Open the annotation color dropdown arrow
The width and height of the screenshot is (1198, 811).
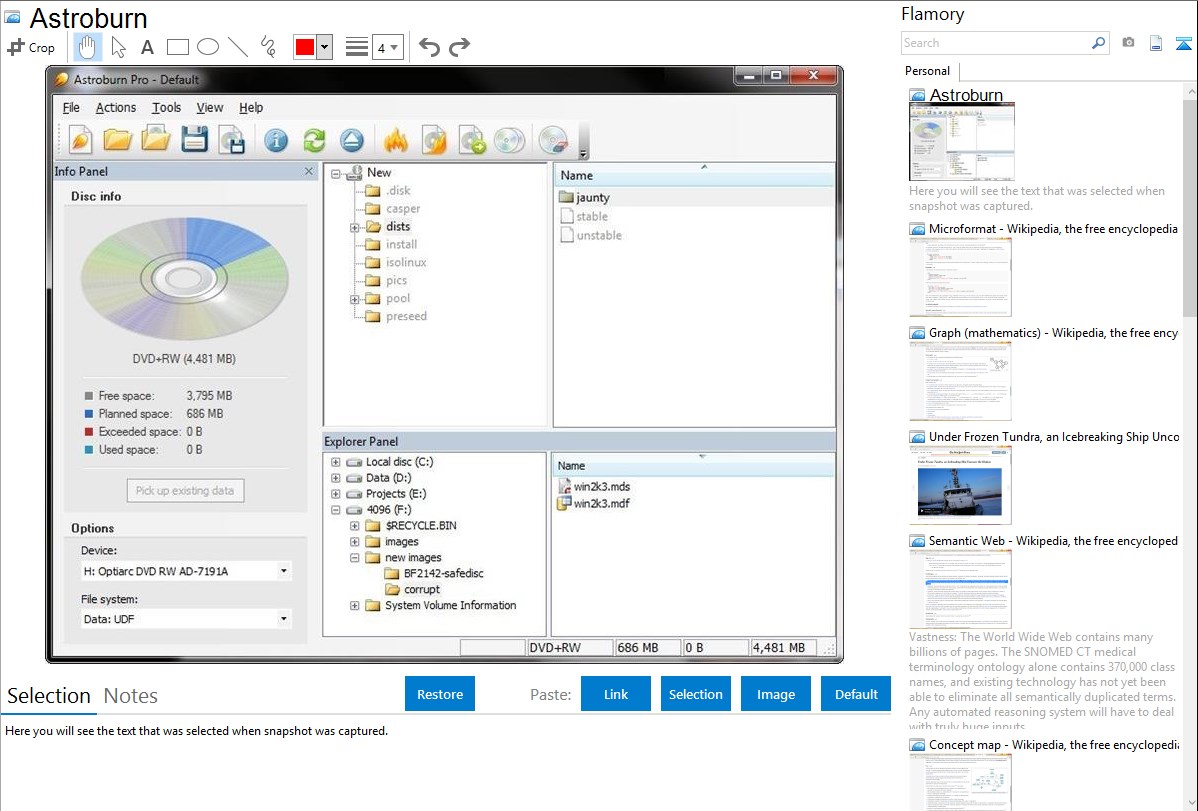pos(325,47)
